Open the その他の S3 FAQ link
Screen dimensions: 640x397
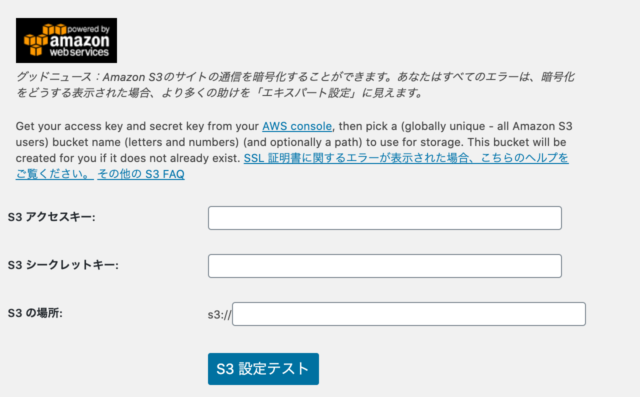(x=141, y=174)
